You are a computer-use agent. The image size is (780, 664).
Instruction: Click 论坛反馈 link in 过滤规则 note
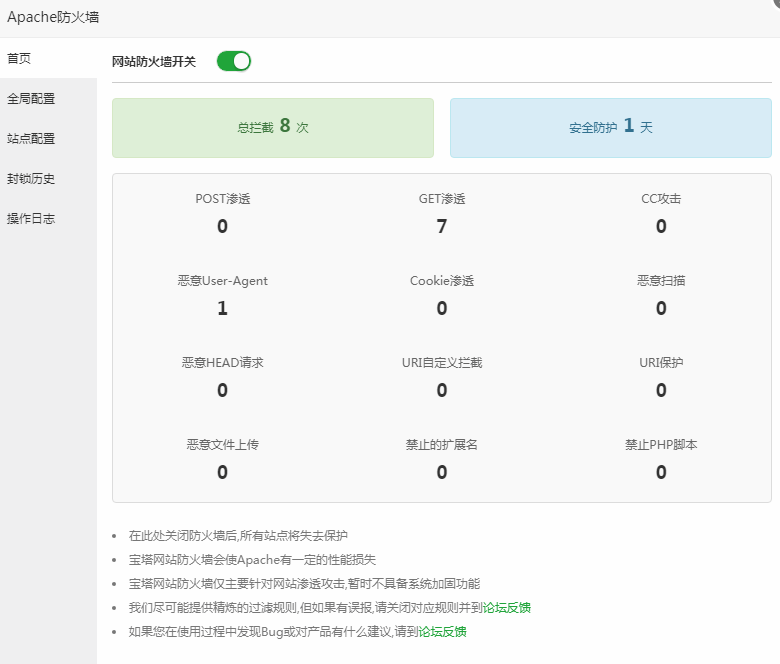click(506, 607)
